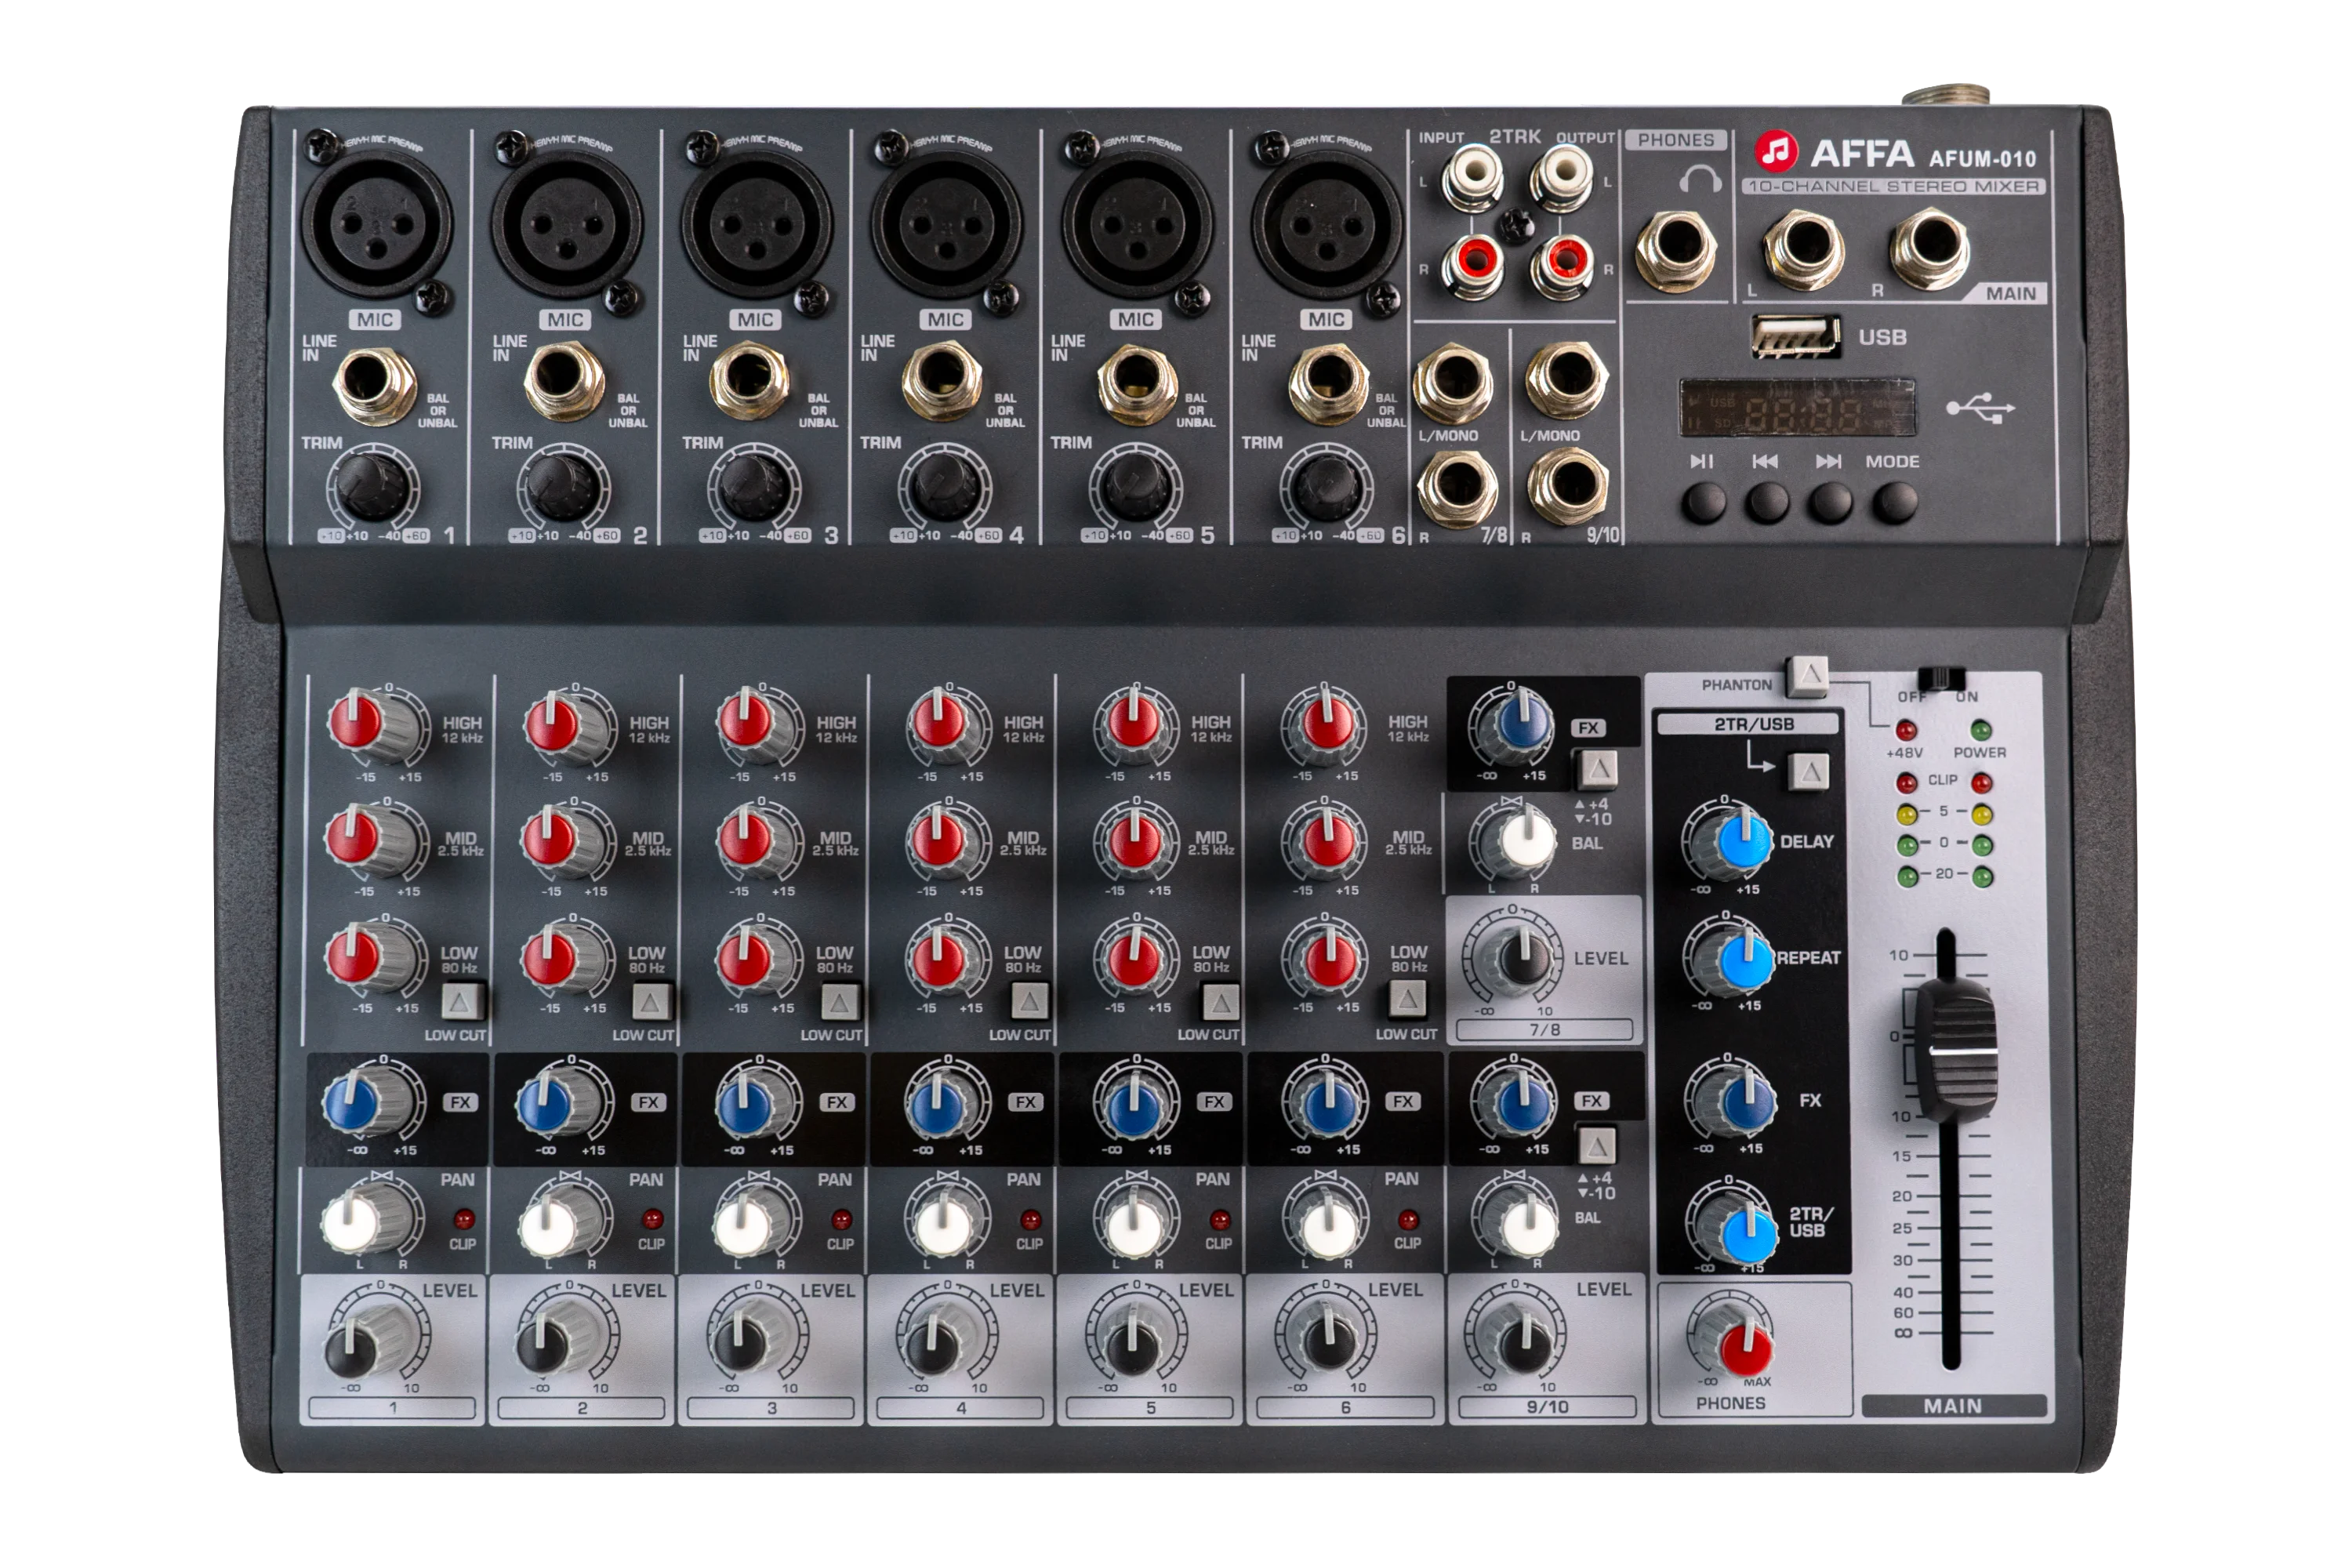2352x1568 pixels.
Task: Click the USB port socket
Action: tap(1795, 338)
